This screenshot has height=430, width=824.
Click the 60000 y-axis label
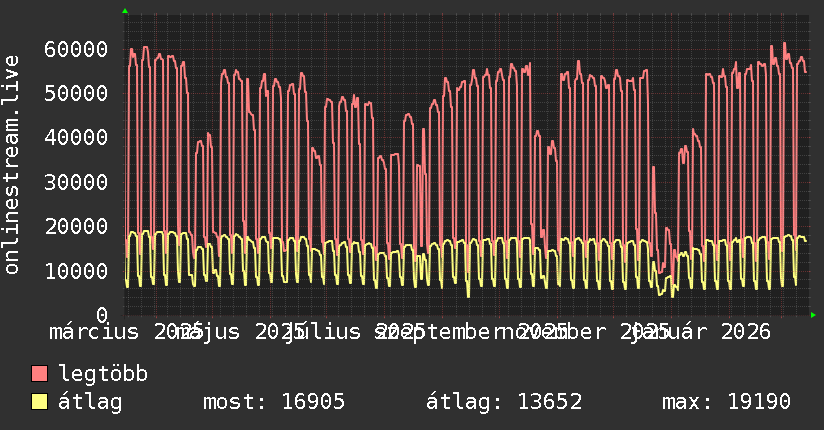click(x=76, y=49)
